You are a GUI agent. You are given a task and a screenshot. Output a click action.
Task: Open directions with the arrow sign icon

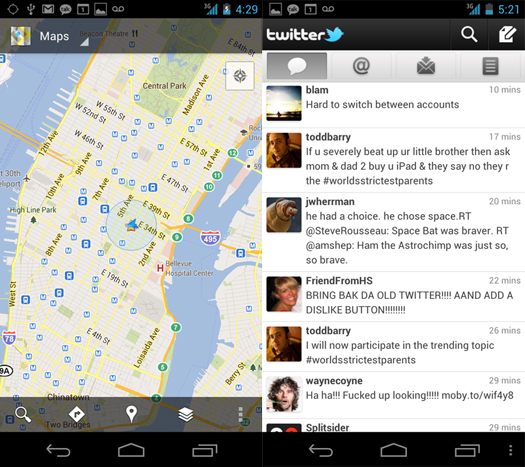[x=76, y=414]
